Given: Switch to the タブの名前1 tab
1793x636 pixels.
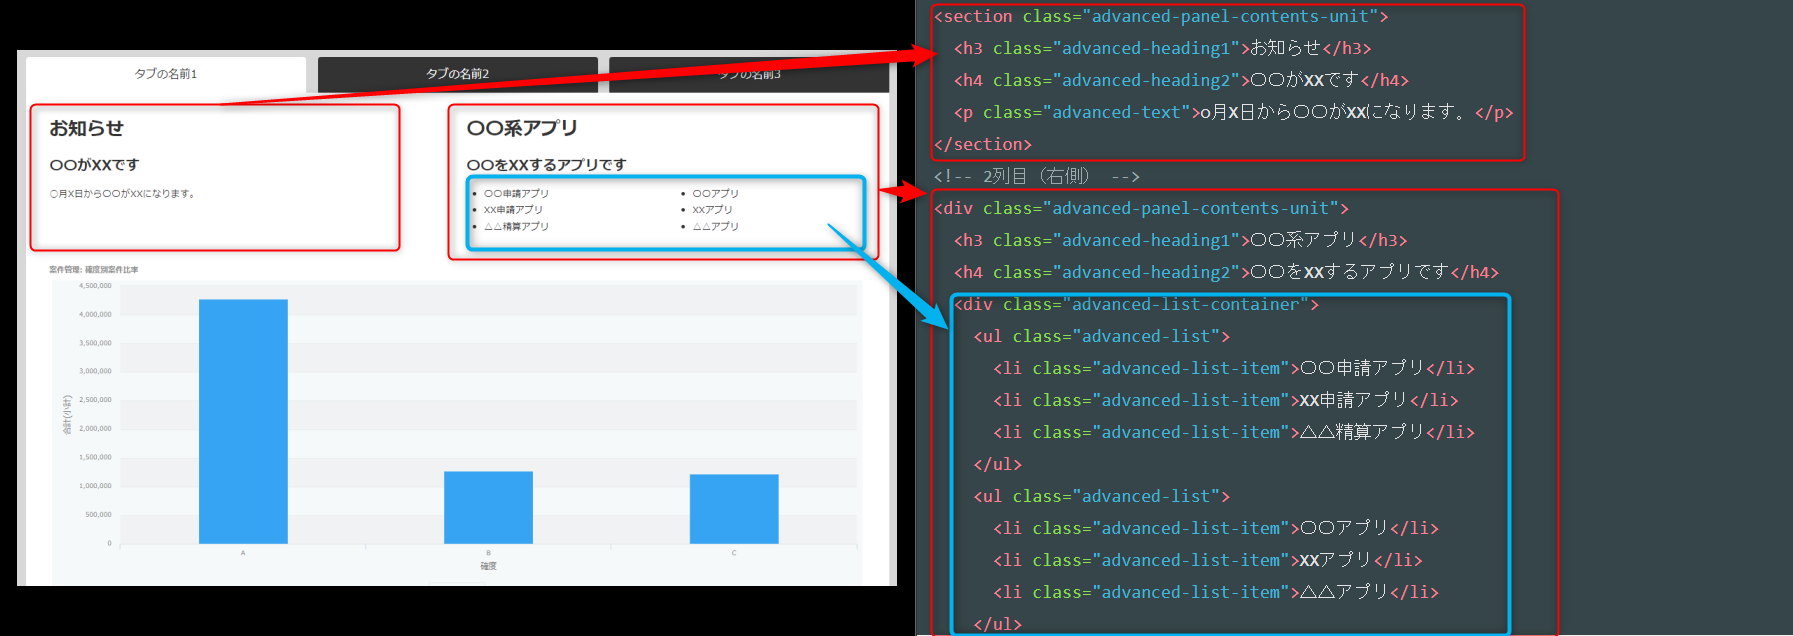Looking at the screenshot, I should click(x=166, y=74).
